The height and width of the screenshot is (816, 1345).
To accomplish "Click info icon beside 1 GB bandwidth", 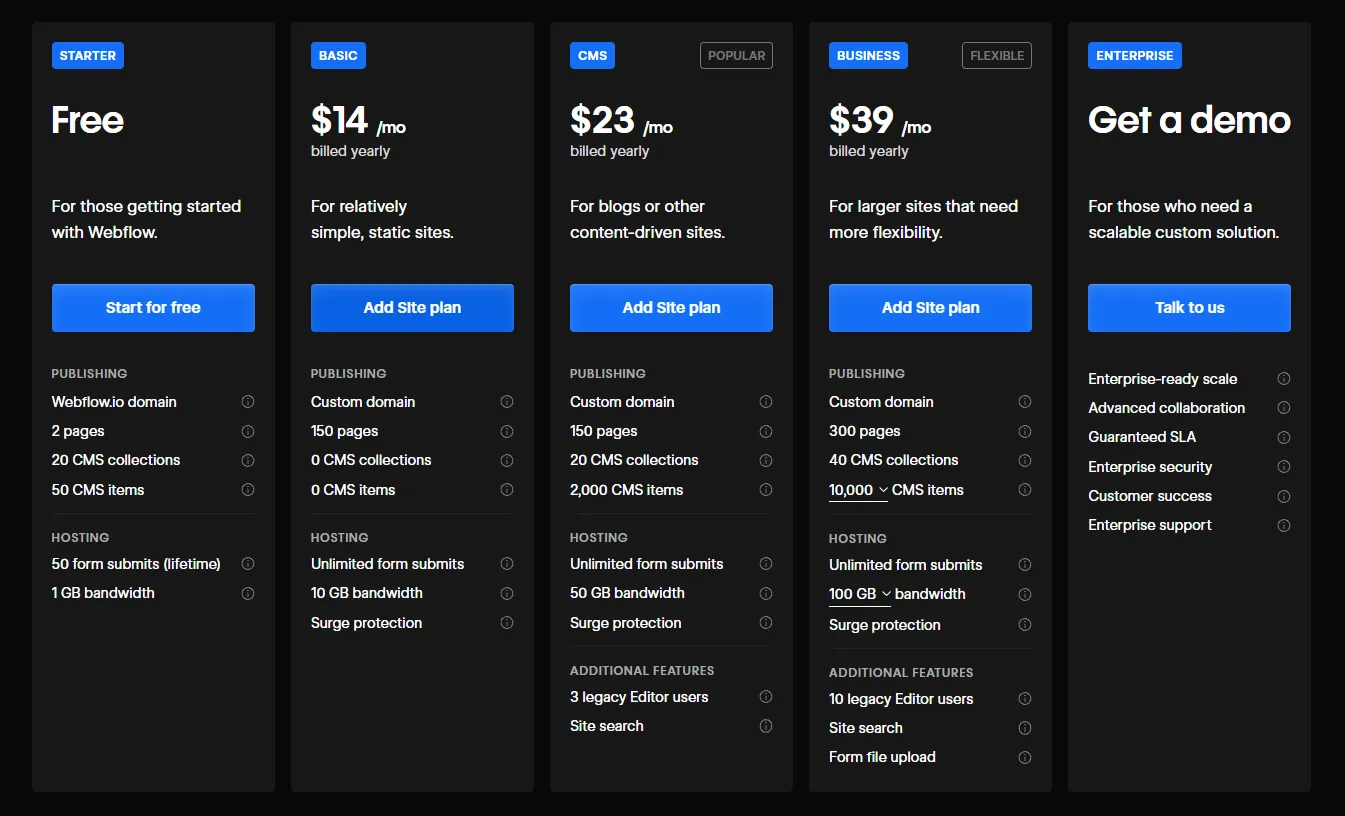I will 248,593.
